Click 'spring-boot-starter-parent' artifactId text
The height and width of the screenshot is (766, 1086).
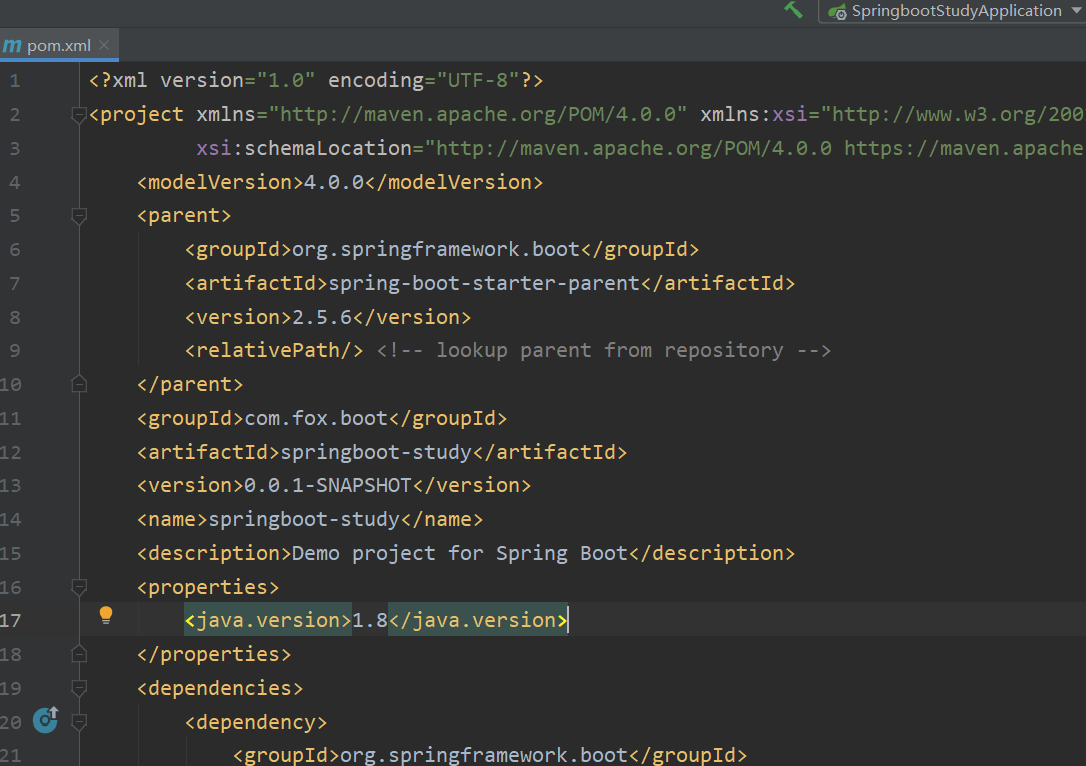point(484,283)
